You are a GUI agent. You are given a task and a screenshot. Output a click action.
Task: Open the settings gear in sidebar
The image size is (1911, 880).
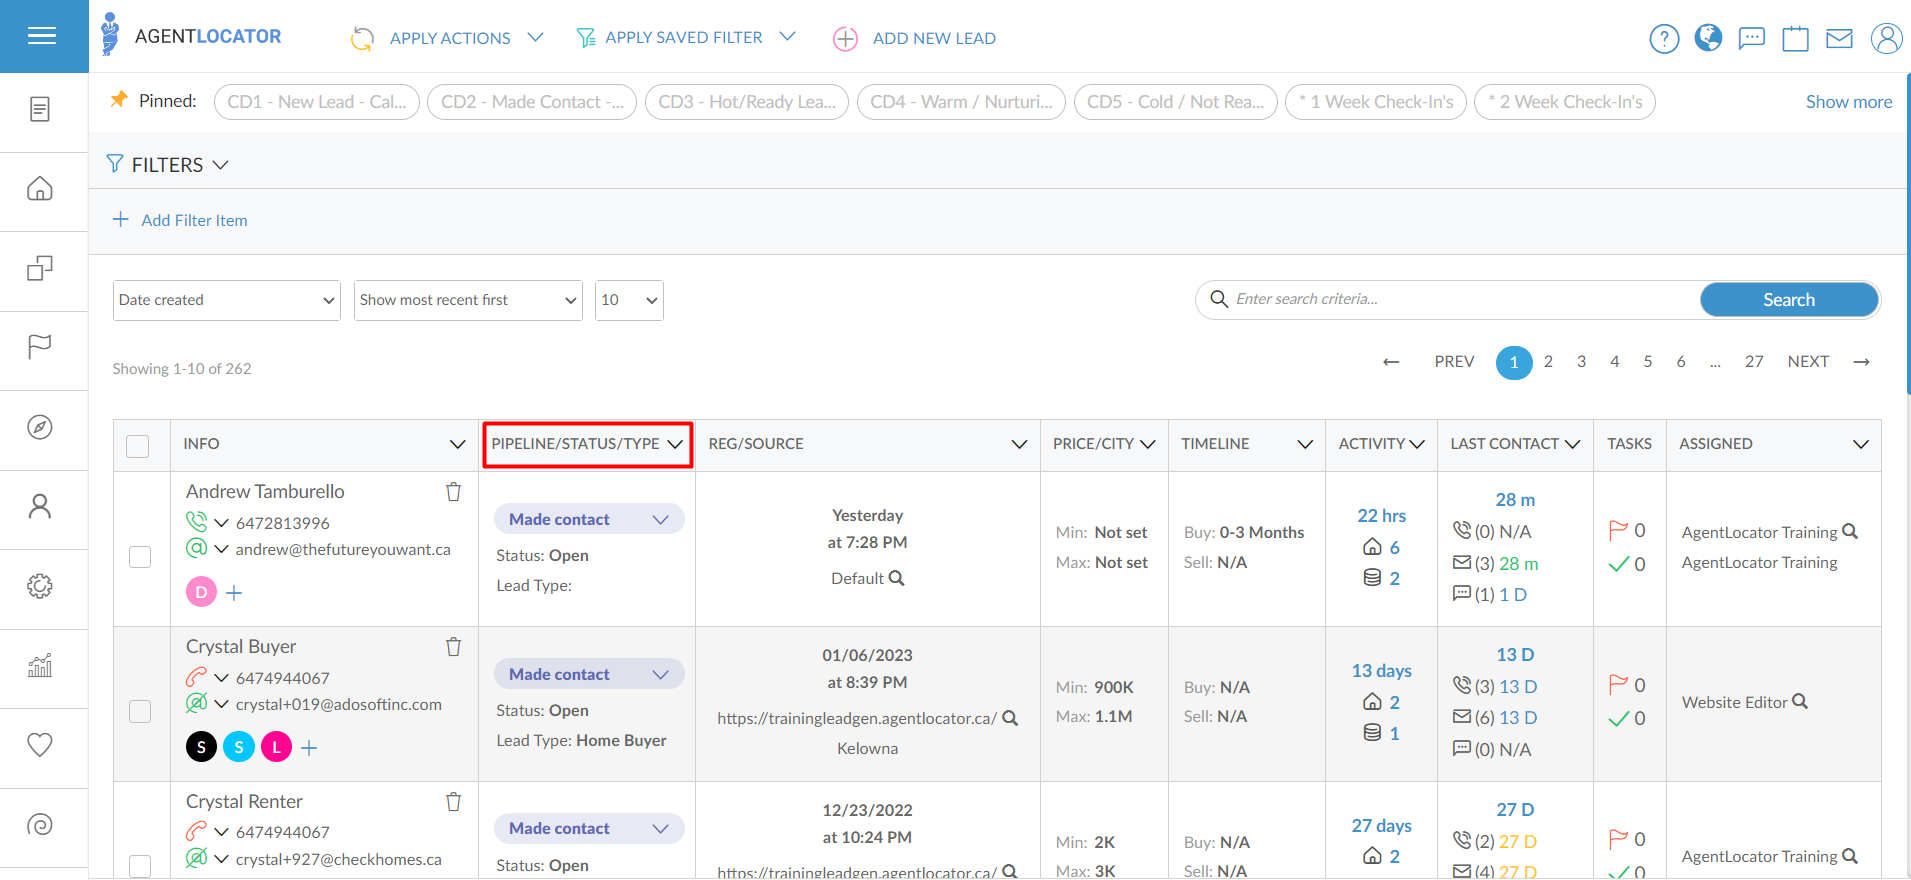pos(40,586)
